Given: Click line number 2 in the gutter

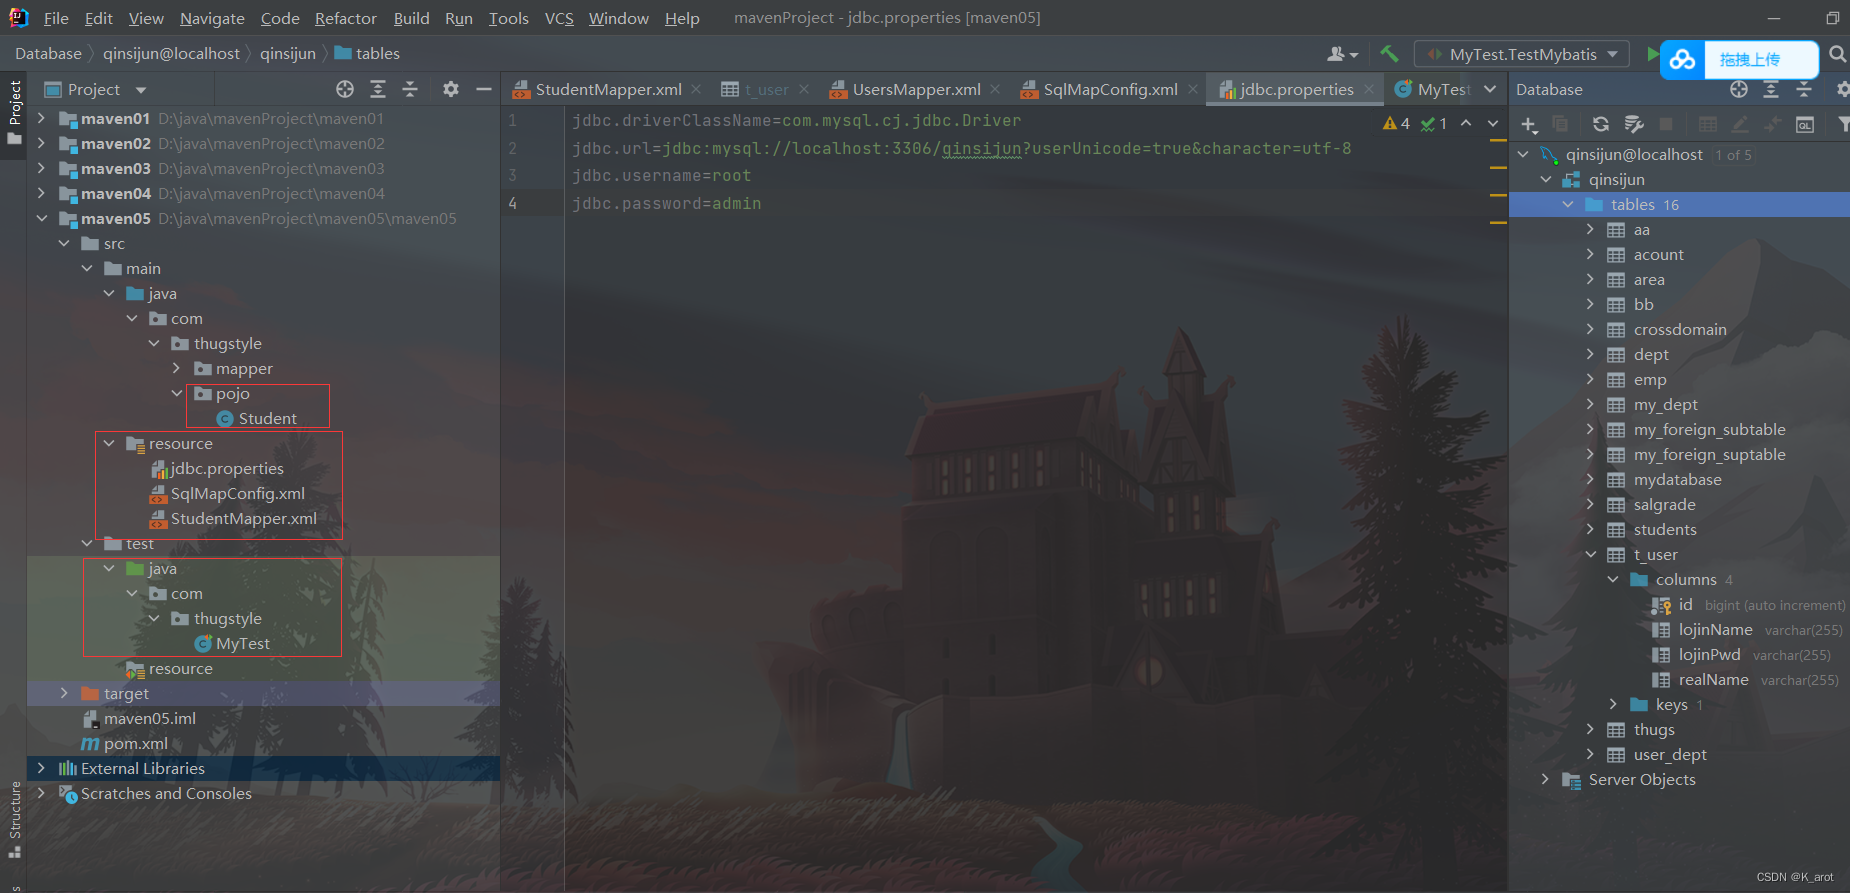Looking at the screenshot, I should pos(512,148).
